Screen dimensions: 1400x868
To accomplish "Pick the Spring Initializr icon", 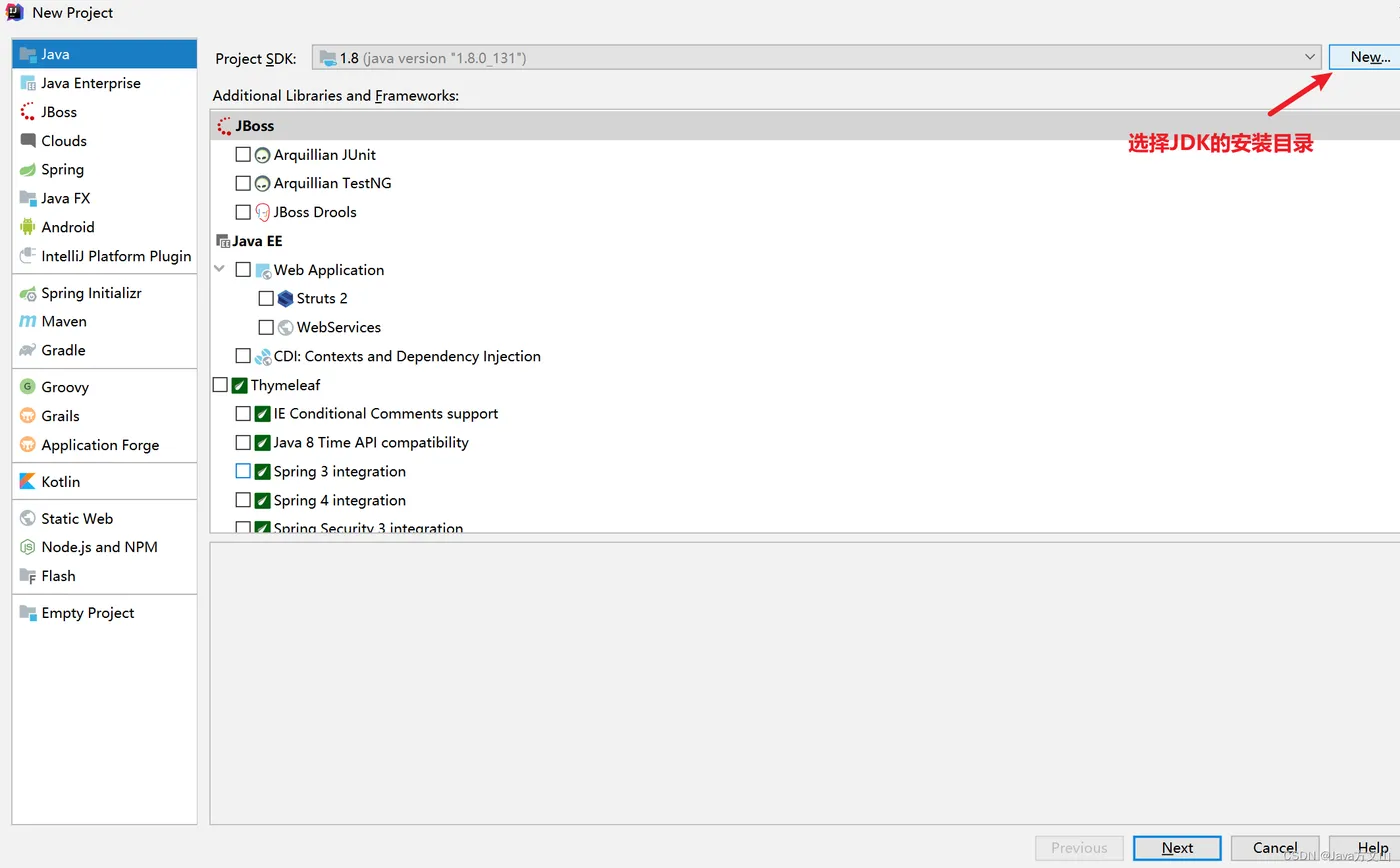I will (28, 293).
